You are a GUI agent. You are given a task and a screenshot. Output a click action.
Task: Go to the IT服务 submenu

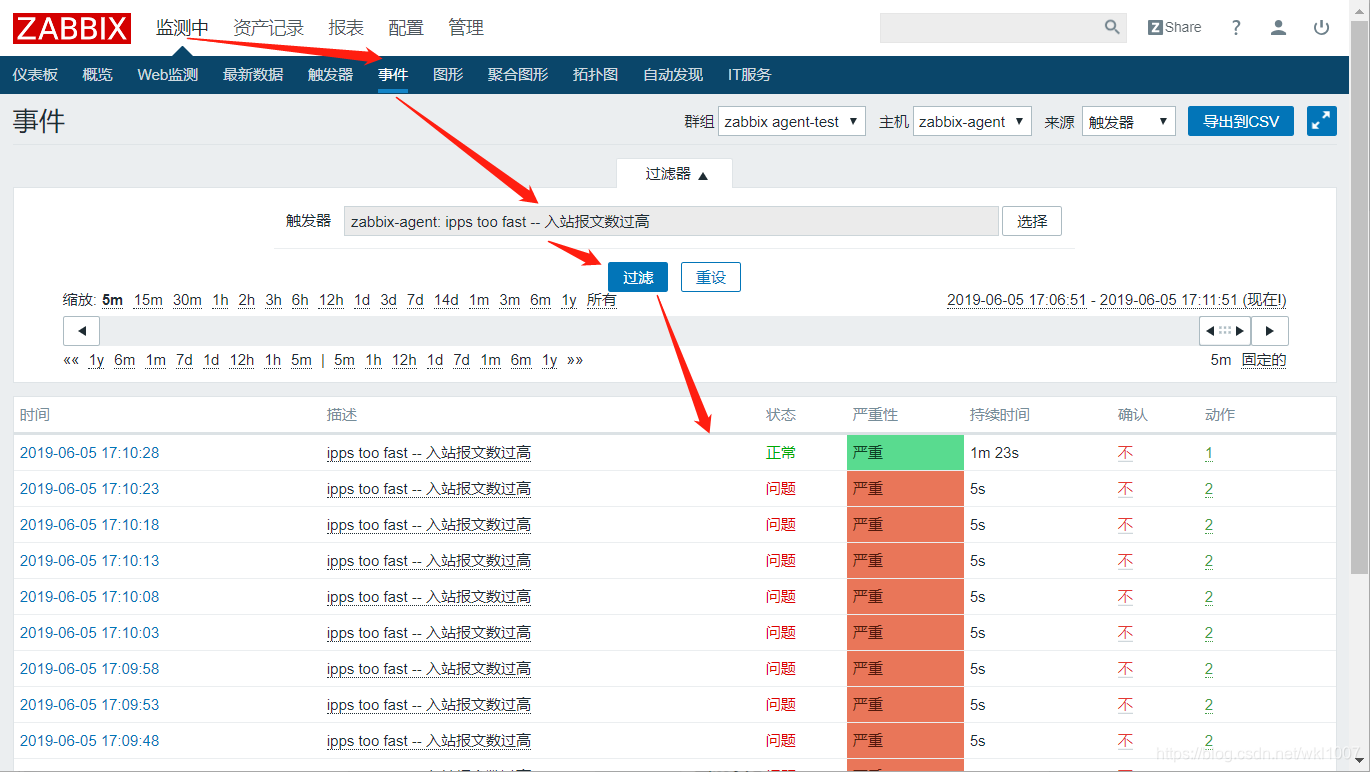pos(749,75)
